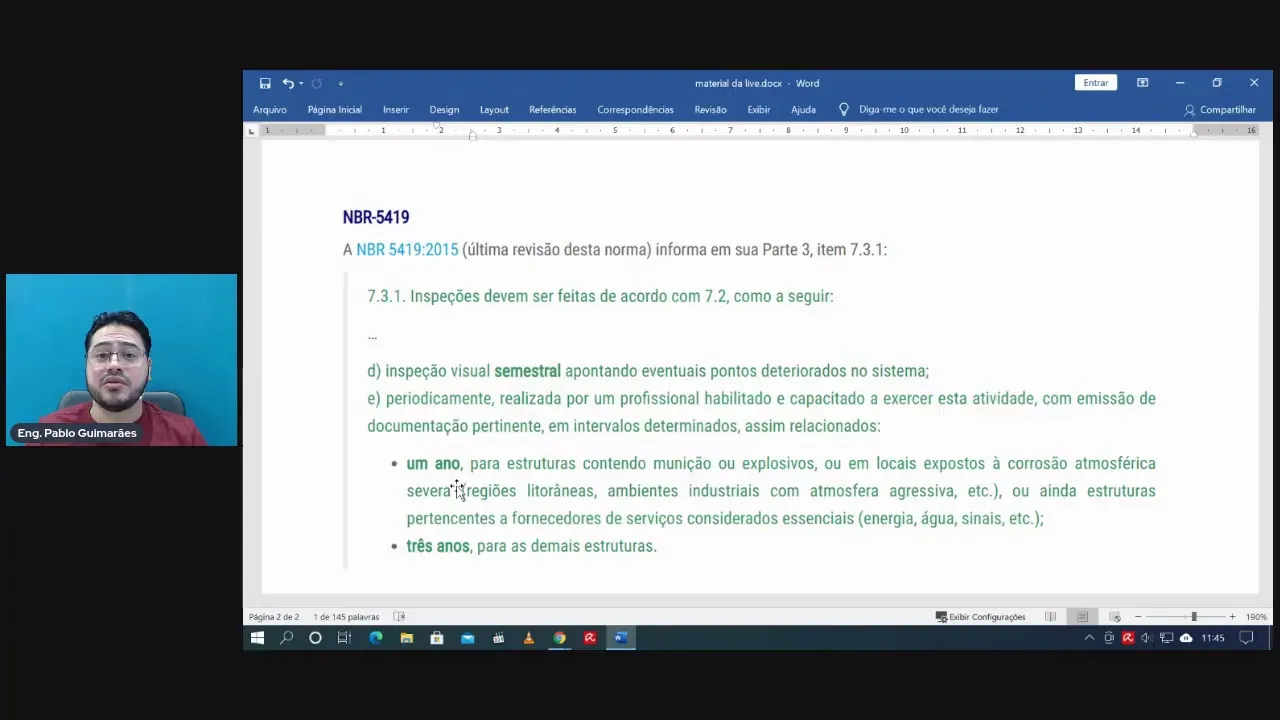This screenshot has height=720, width=1280.
Task: Switch to the Revisão tab
Action: 710,110
